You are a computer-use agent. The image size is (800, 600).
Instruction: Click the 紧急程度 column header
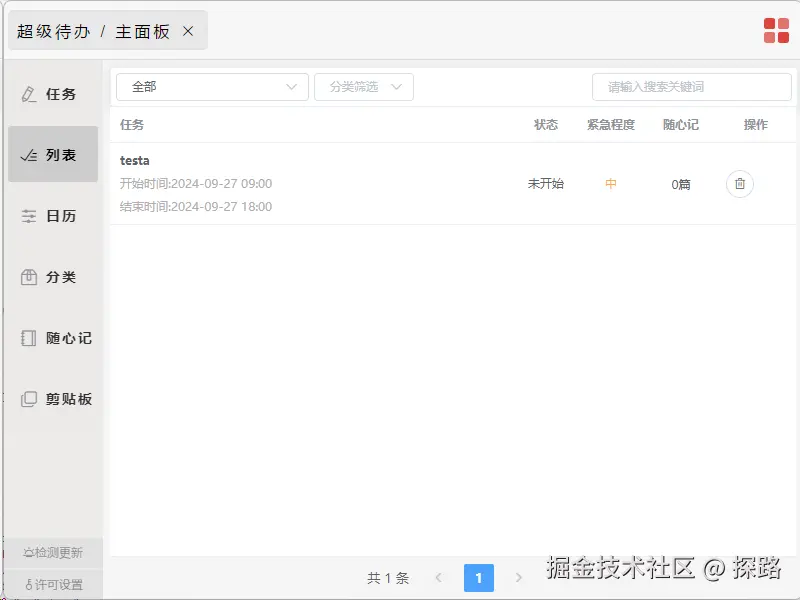pyautogui.click(x=611, y=124)
